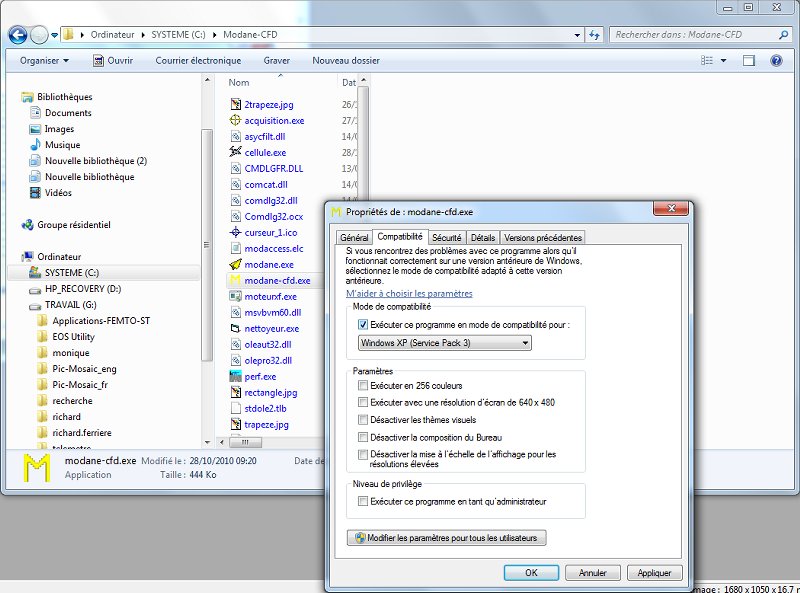Screen dimensions: 800x593
Task: Click the cellule.exe file icon
Action: [x=235, y=152]
